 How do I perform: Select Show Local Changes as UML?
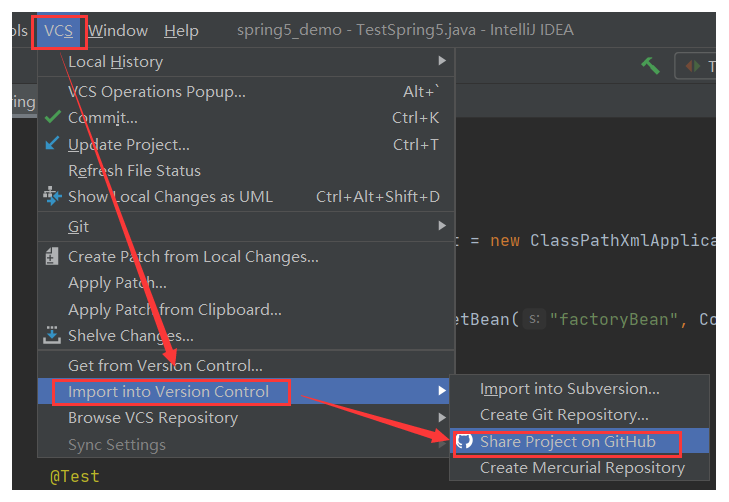click(x=246, y=197)
